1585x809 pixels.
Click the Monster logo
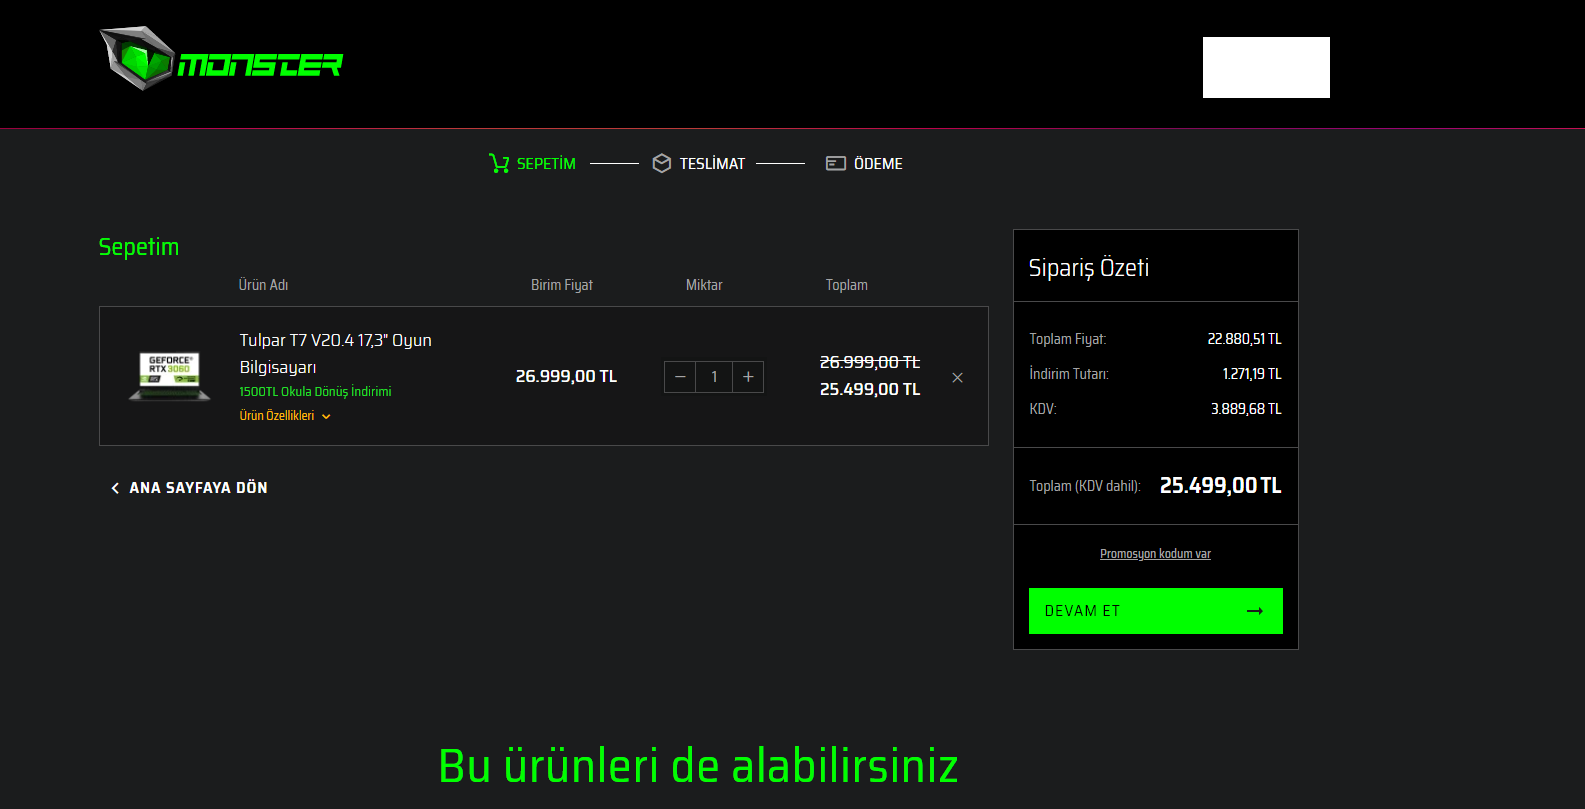pos(221,59)
